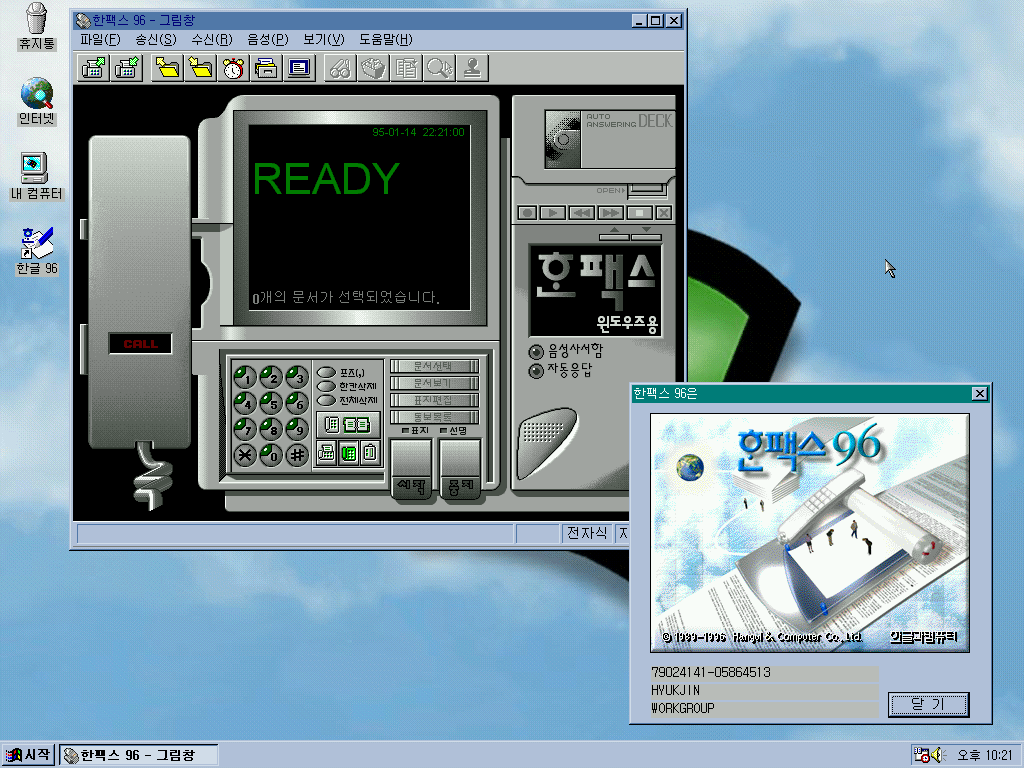Click 닫기 in the 한팩스 96은 dialog
1024x768 pixels.
click(928, 704)
